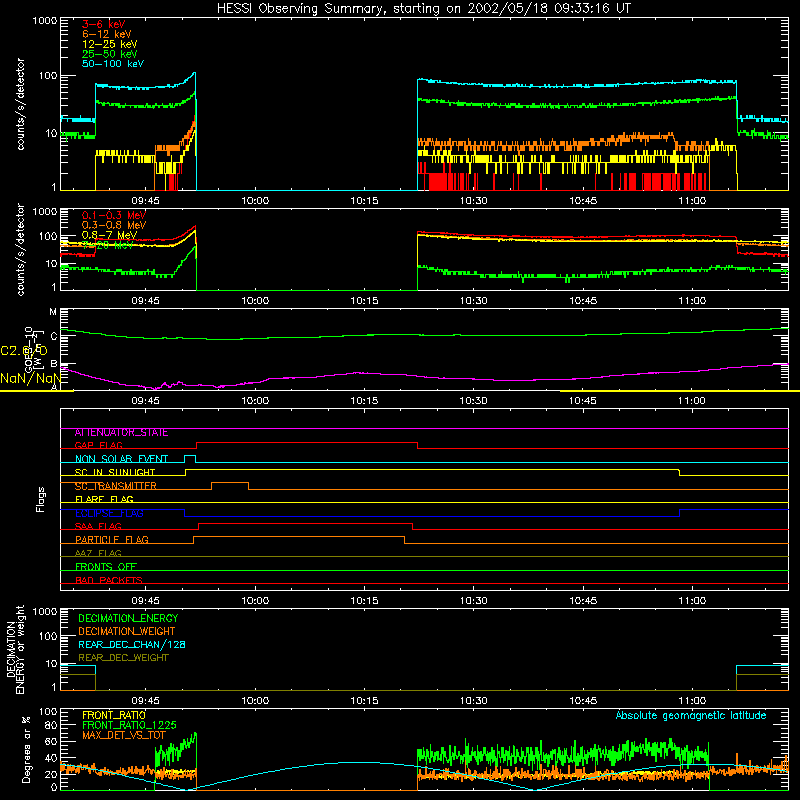Click the M class label on GOES axis

point(53,312)
